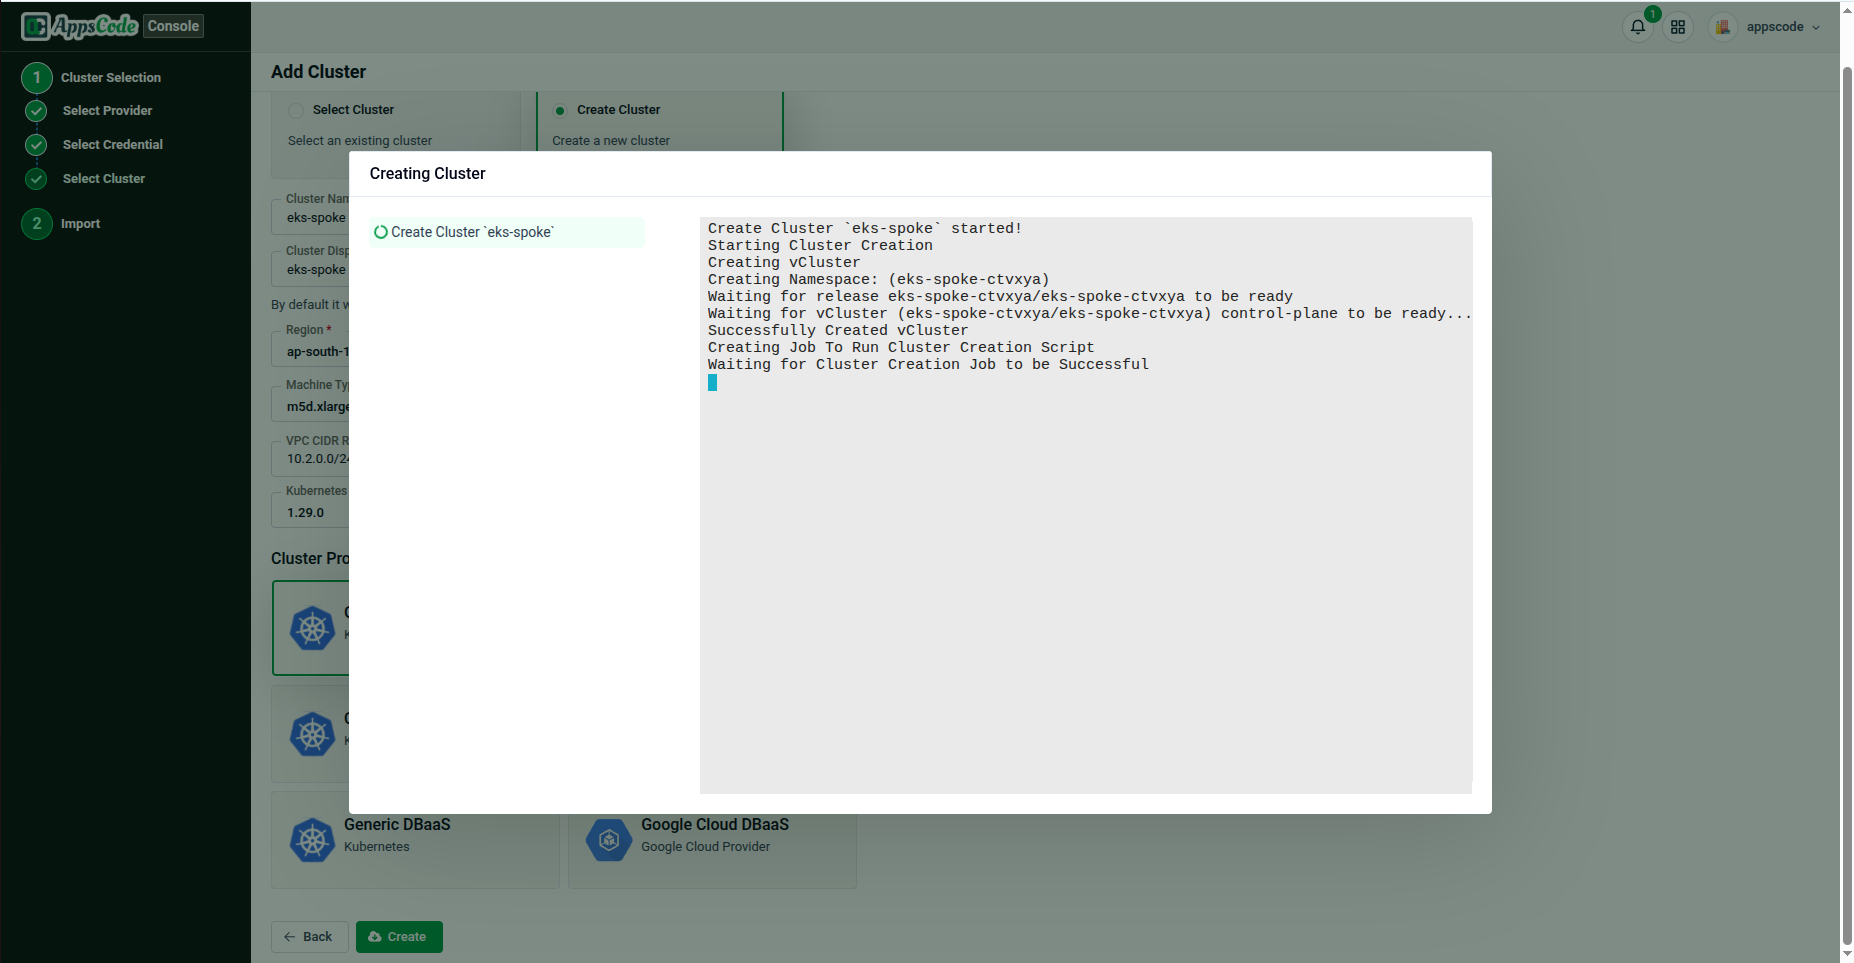Open the notifications bell

click(x=1637, y=27)
